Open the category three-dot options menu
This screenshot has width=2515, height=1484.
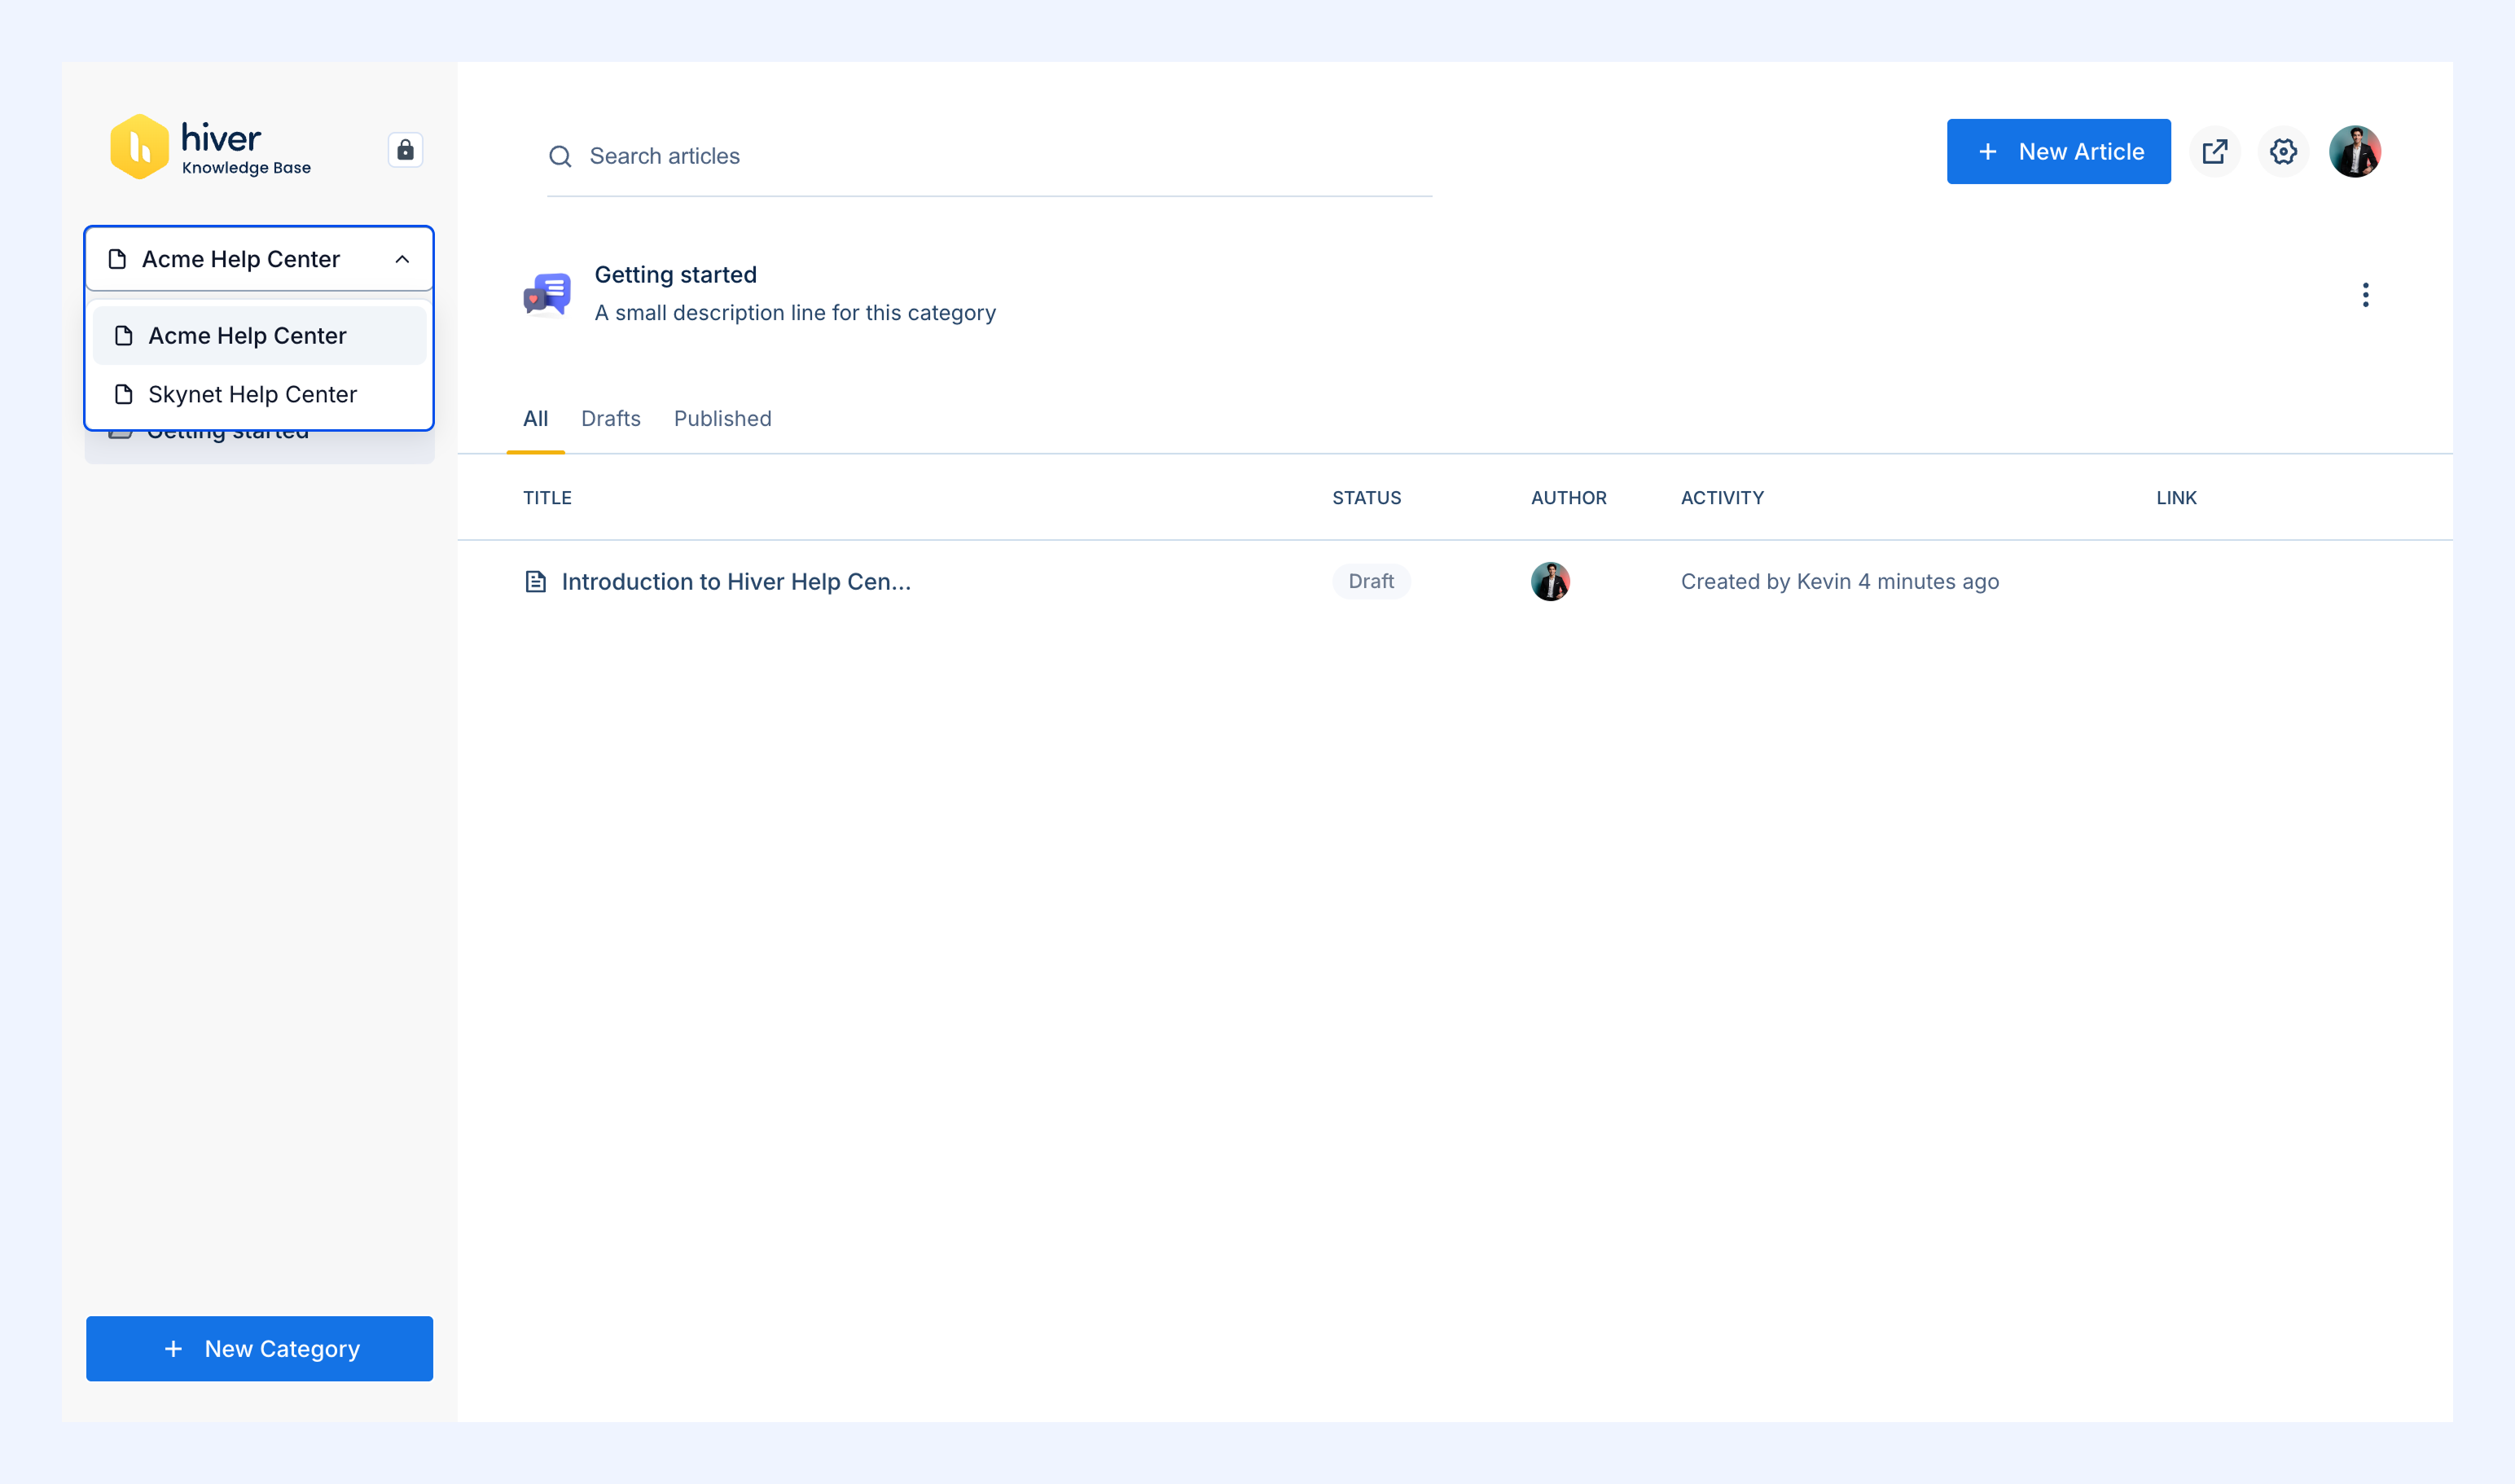(x=2365, y=295)
